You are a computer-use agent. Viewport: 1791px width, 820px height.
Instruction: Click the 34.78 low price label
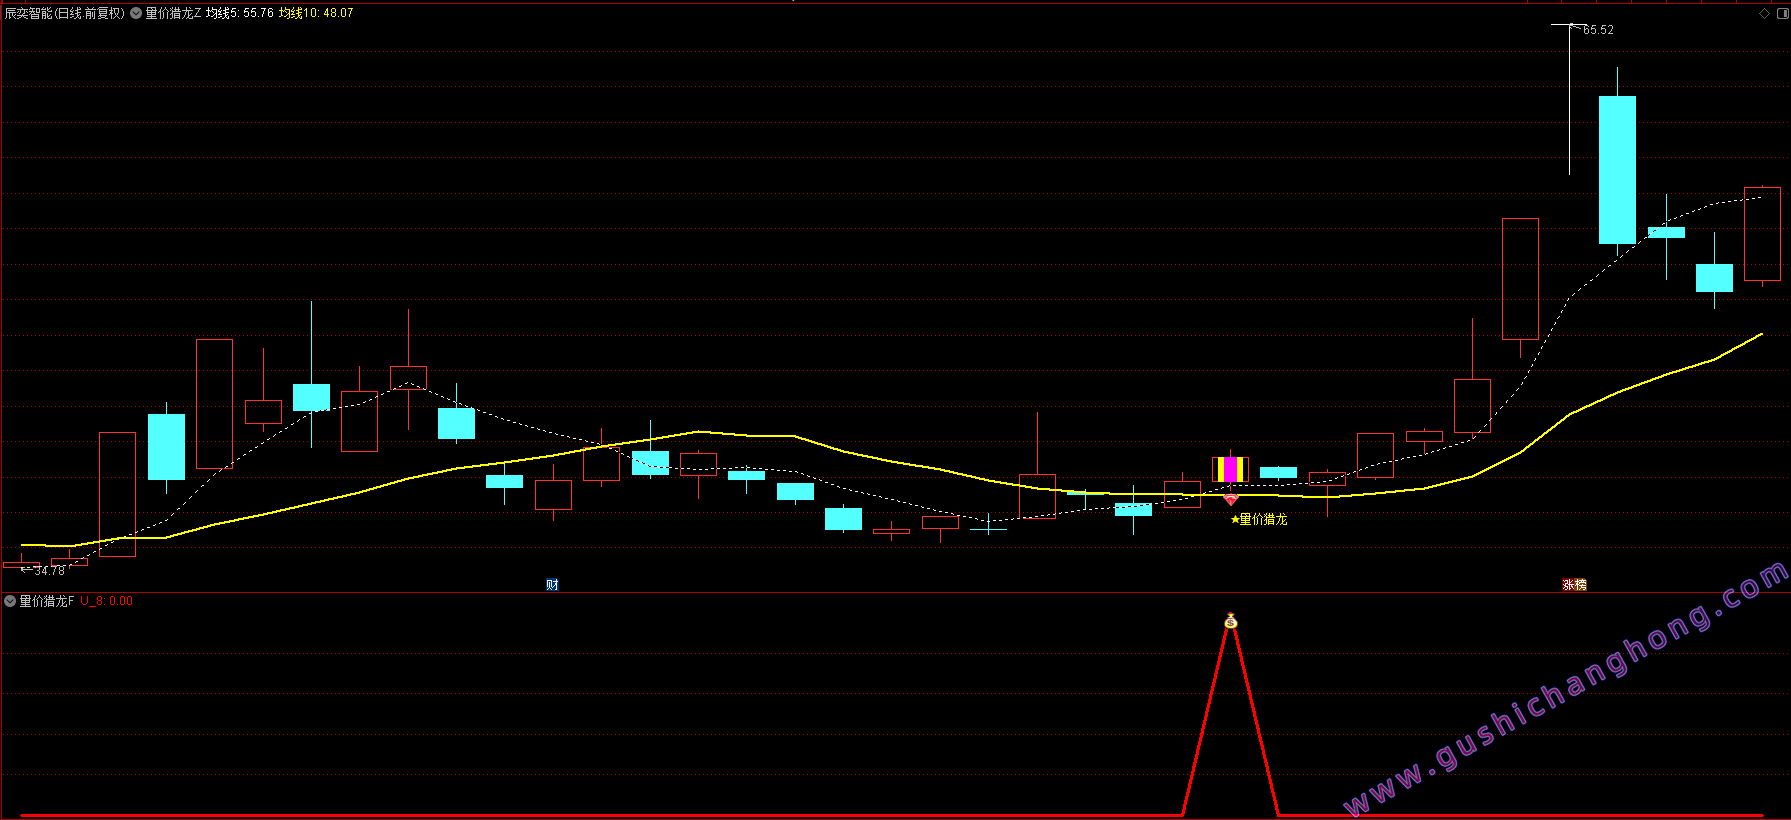(49, 571)
